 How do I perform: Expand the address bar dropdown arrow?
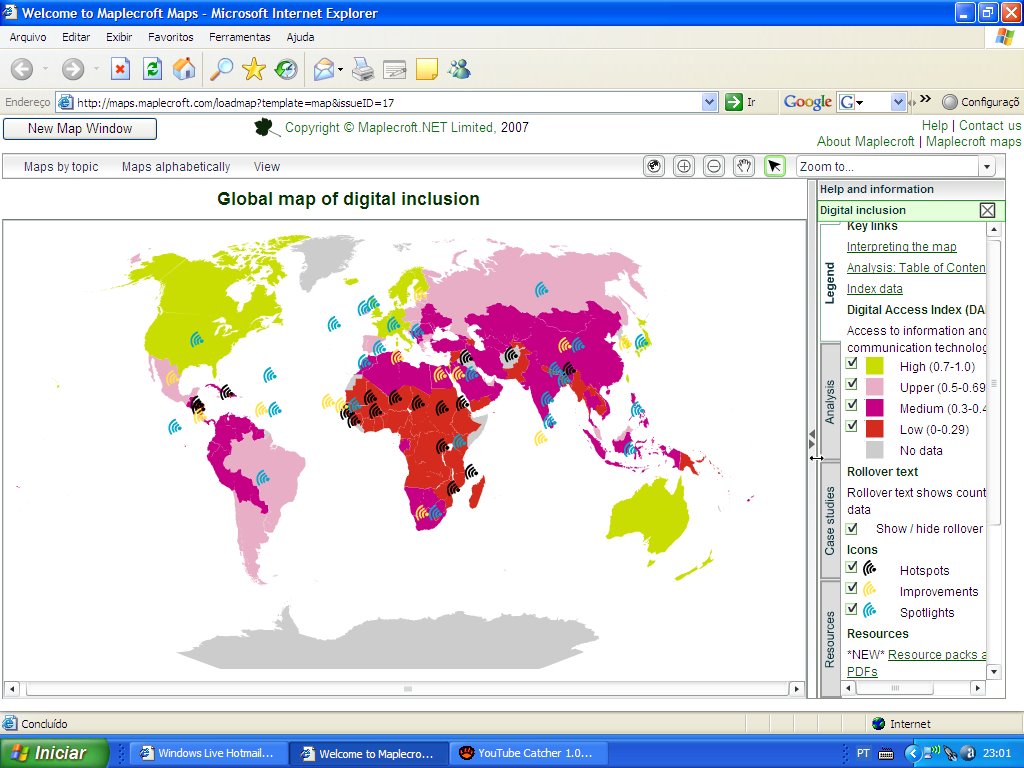tap(709, 102)
